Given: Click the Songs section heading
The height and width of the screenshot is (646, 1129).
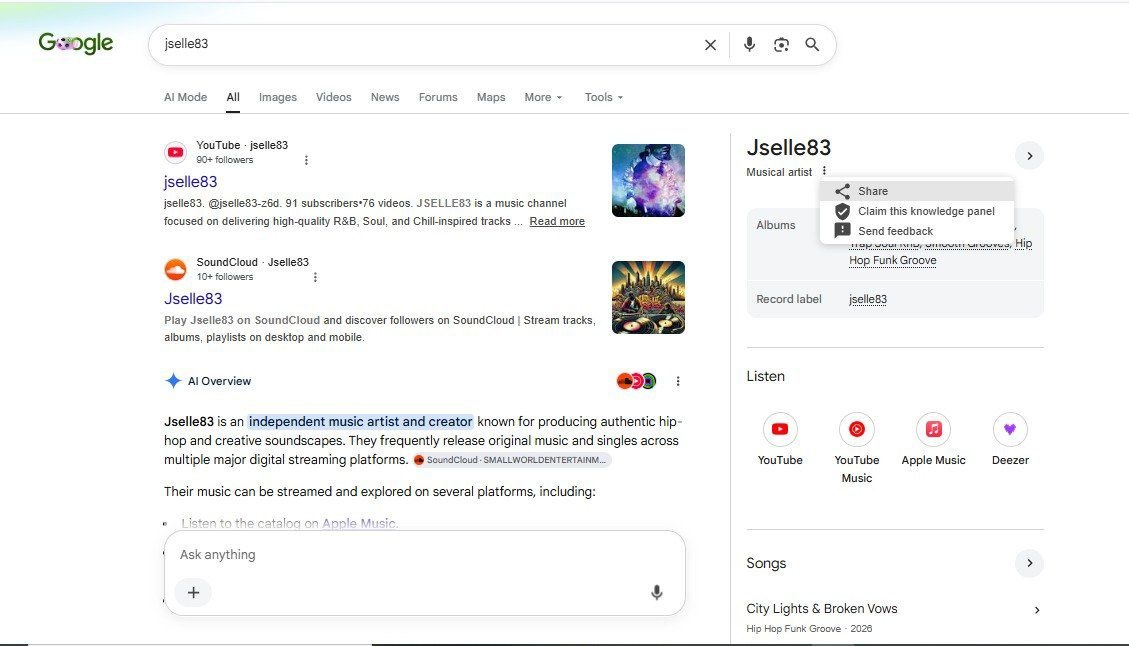Looking at the screenshot, I should [766, 563].
